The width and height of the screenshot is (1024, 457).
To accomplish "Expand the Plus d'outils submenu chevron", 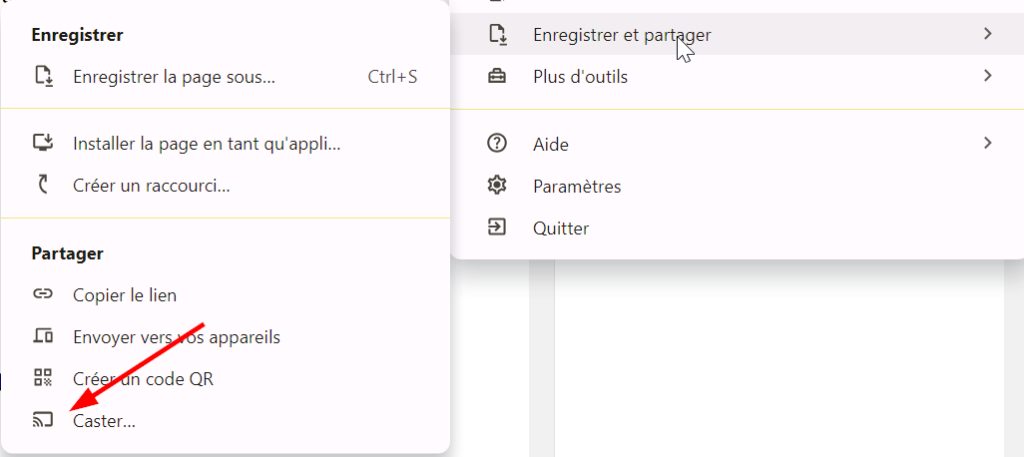I will 987,76.
